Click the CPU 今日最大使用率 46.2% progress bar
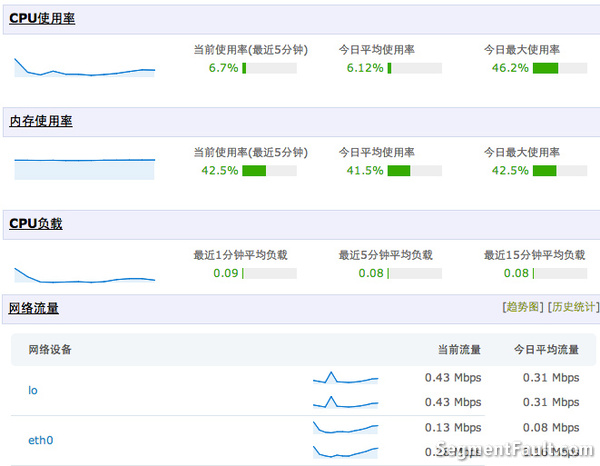Viewport: 600px width, 466px height. coord(558,68)
